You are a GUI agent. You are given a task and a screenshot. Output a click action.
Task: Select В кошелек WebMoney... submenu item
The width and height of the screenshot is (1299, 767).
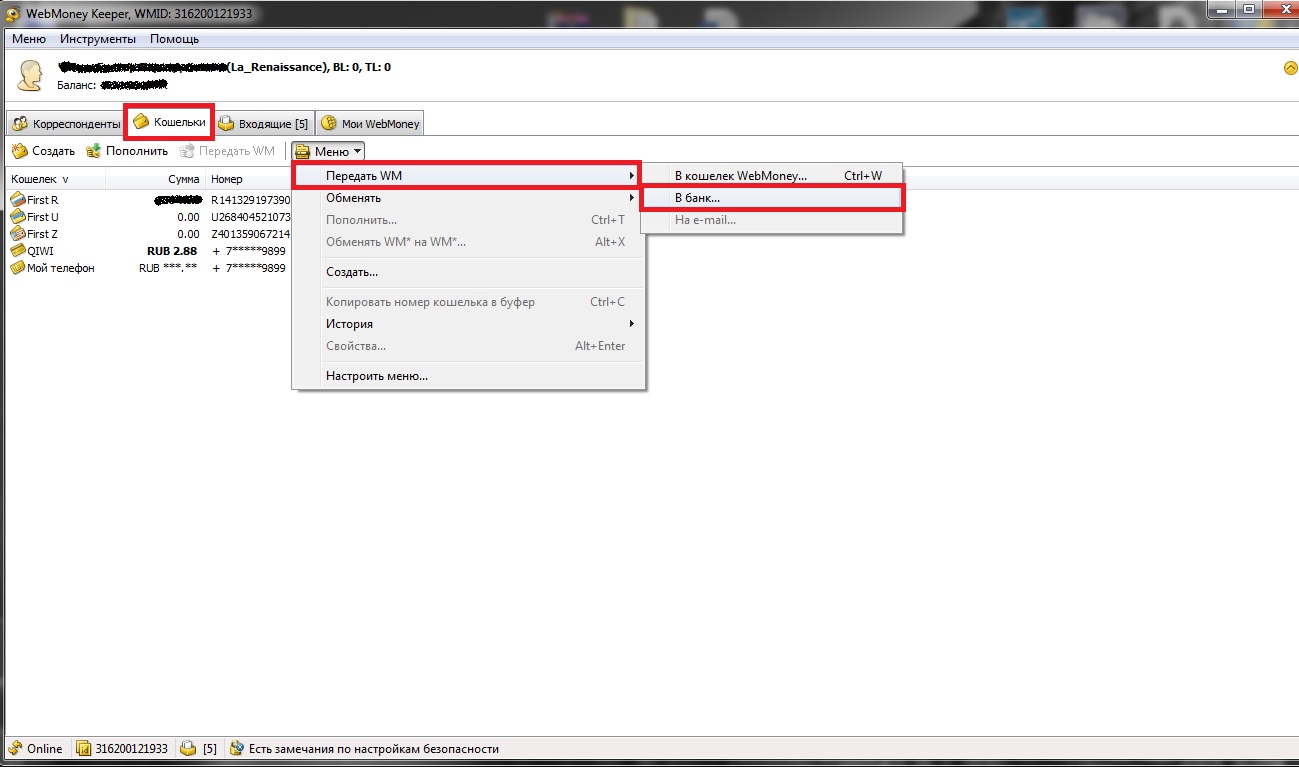tap(772, 176)
